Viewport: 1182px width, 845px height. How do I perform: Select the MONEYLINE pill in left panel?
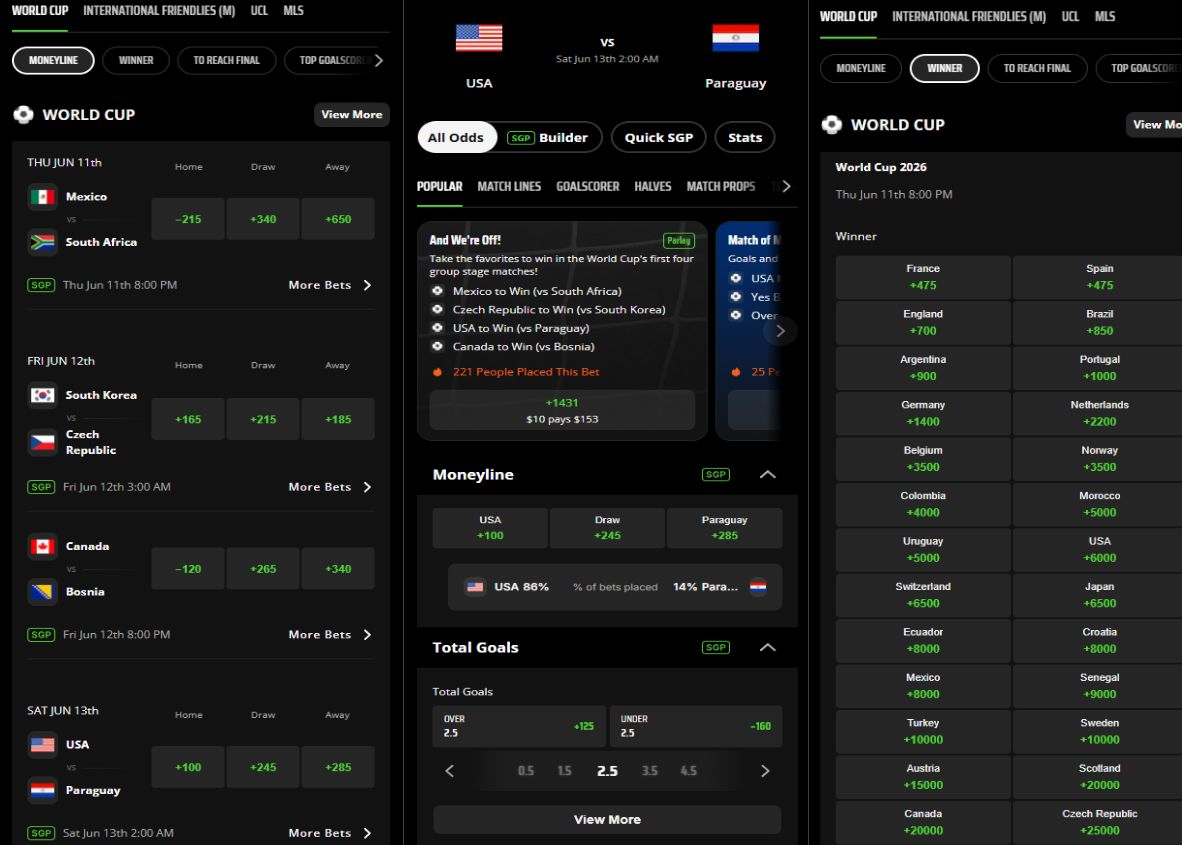pos(53,60)
